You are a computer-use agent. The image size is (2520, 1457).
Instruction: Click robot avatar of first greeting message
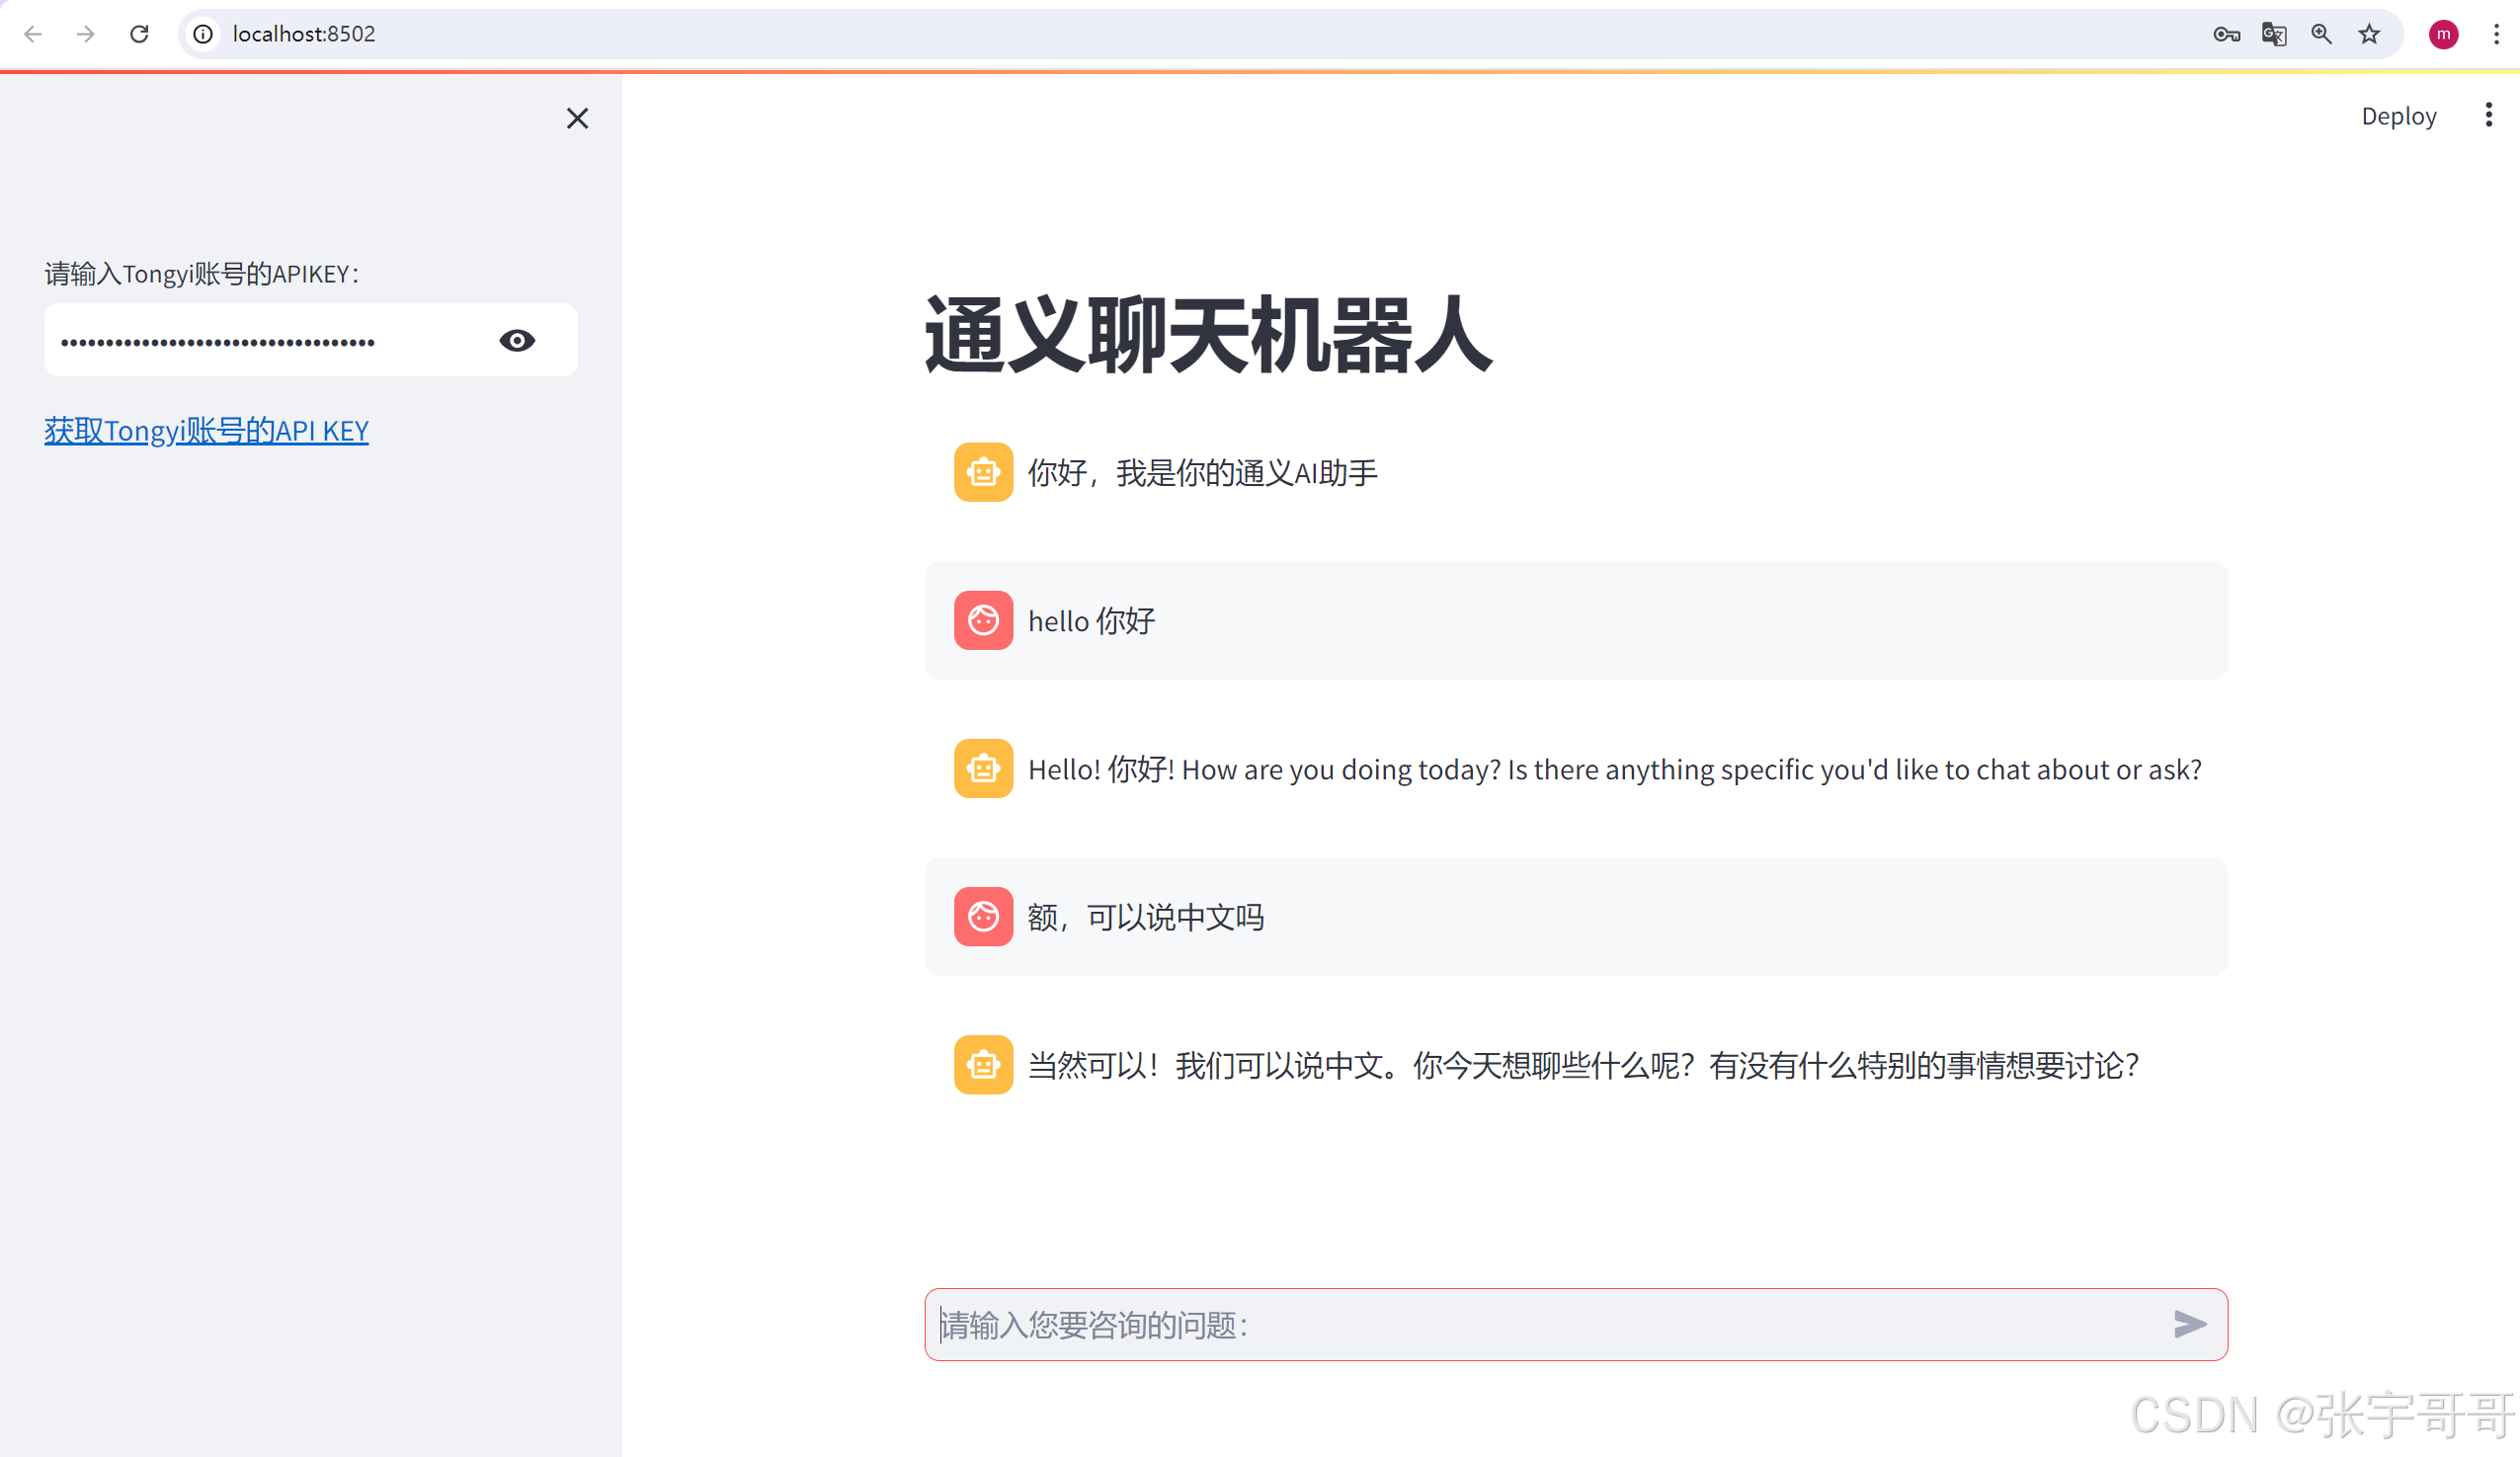[983, 472]
